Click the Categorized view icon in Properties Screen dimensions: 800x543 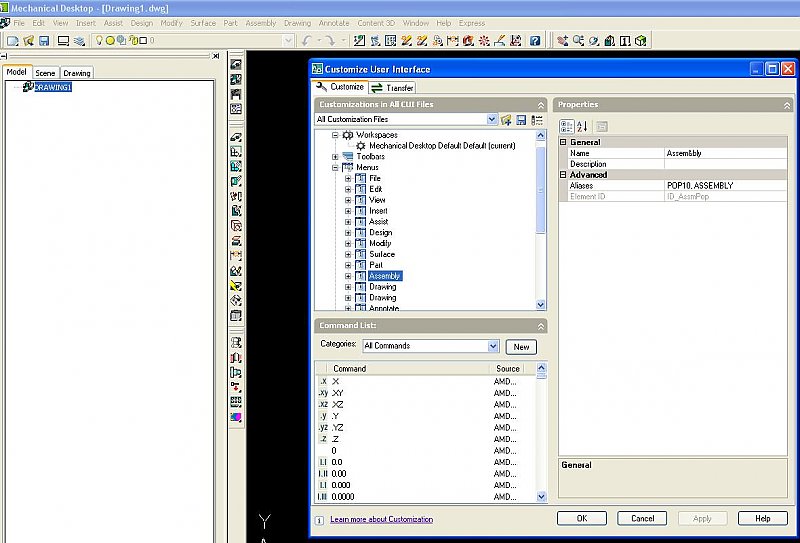click(567, 126)
